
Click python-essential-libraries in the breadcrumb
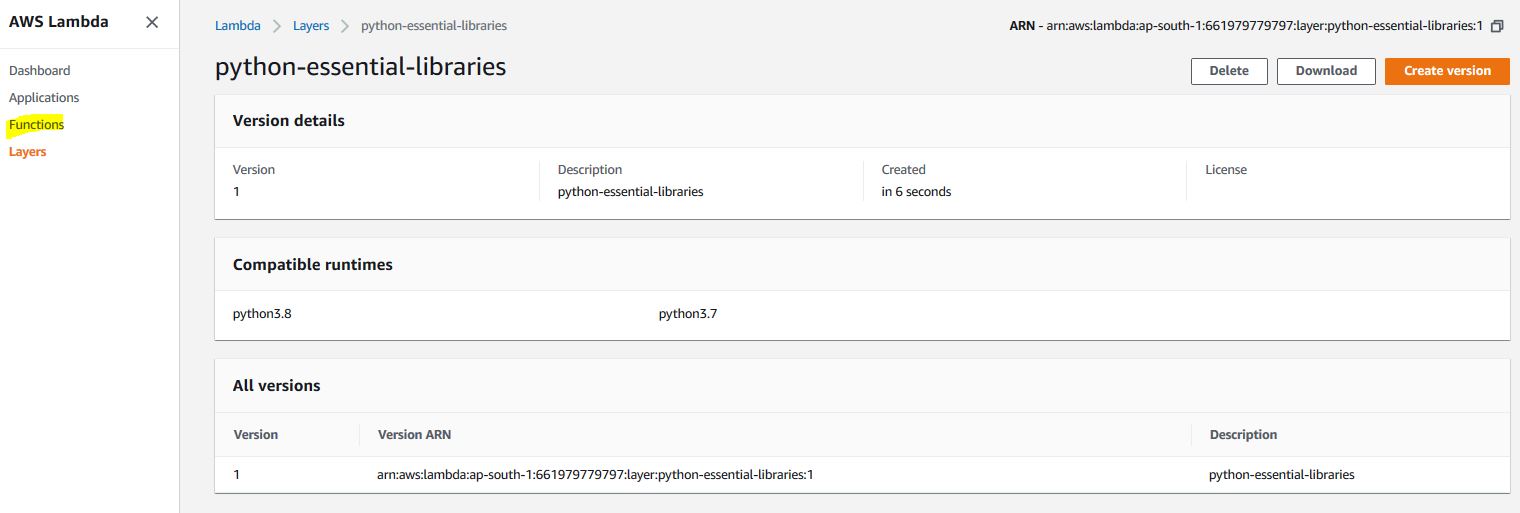pos(433,25)
